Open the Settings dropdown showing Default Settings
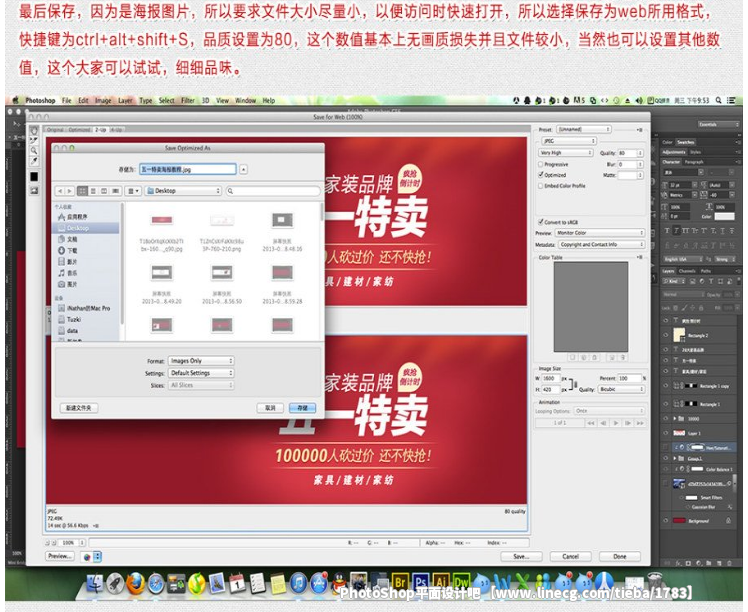 click(201, 373)
